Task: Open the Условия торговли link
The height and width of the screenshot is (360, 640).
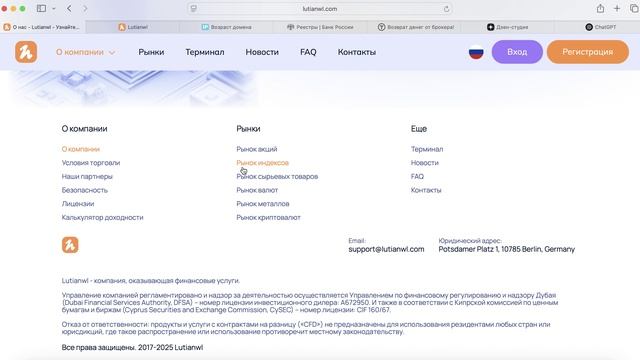Action: [x=91, y=162]
